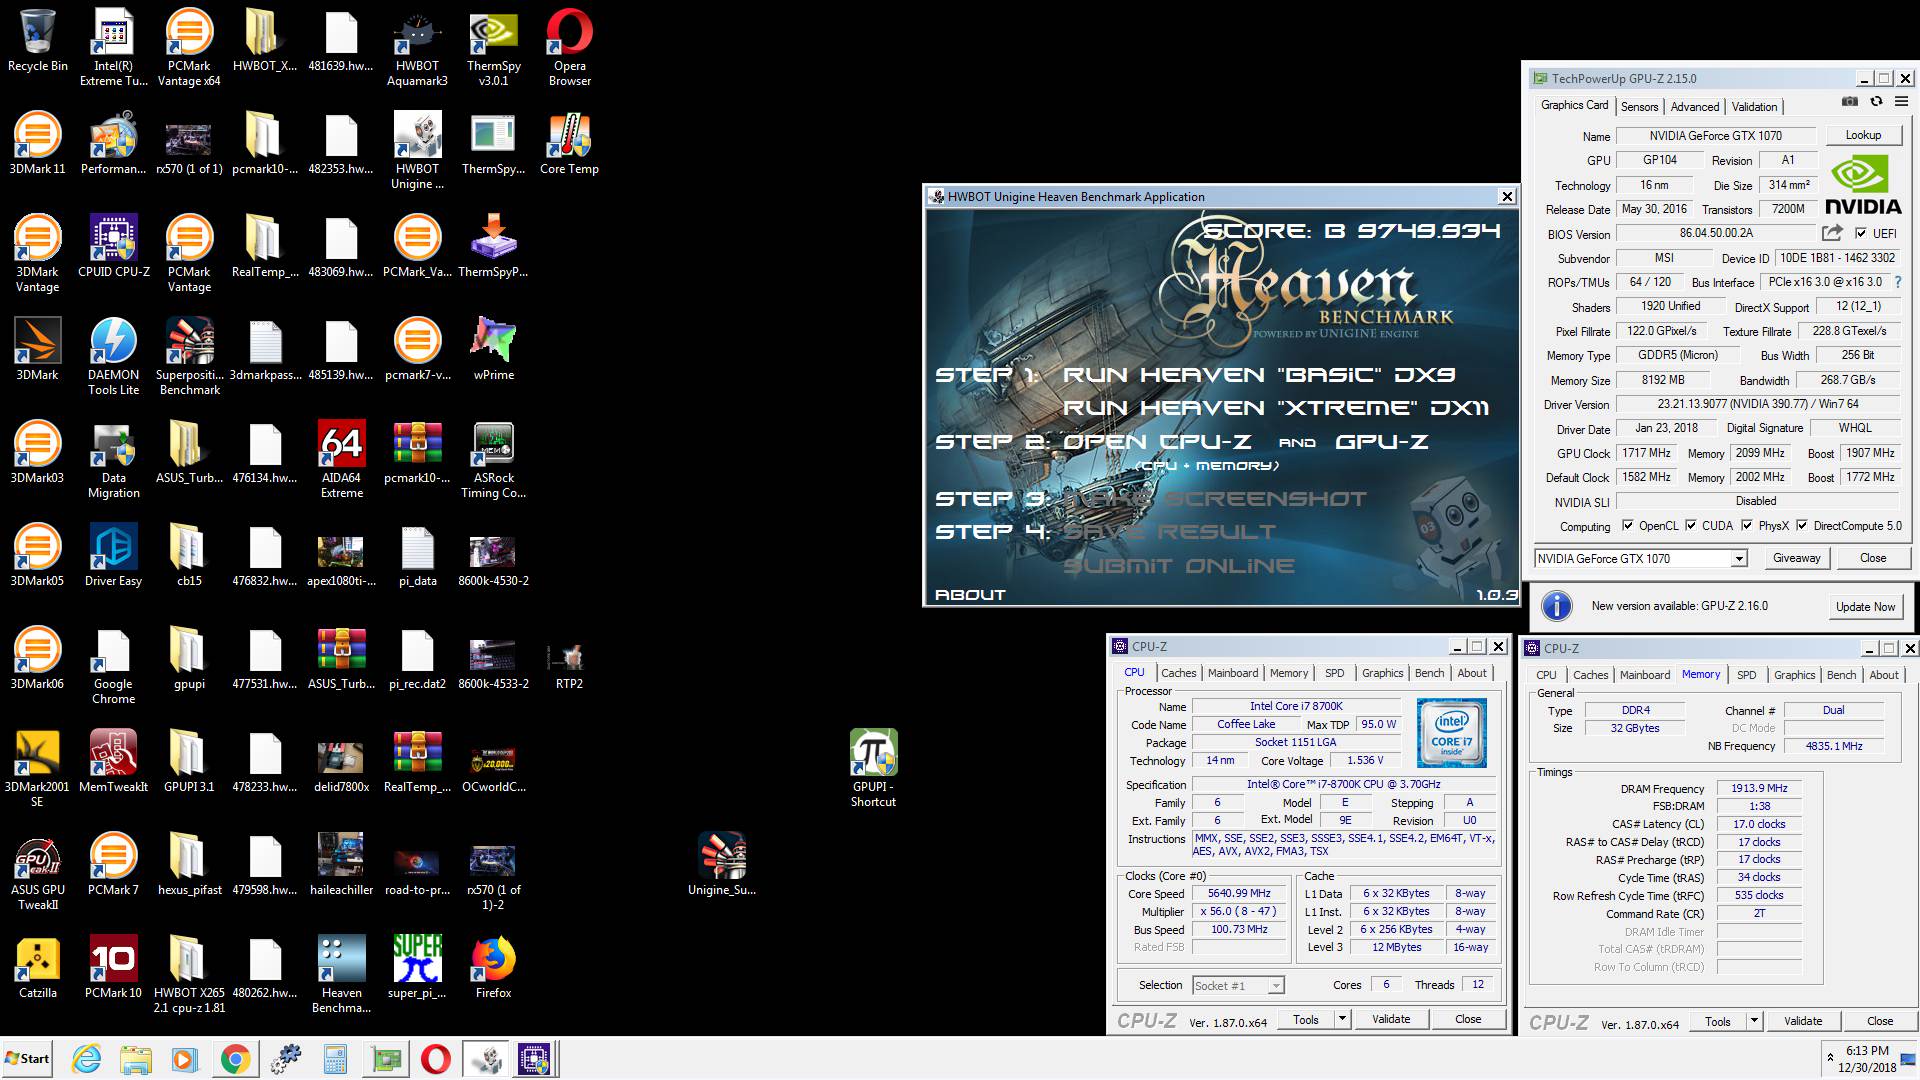Open Superposition Benchmark desktop icon
The image size is (1920, 1080).
point(189,355)
